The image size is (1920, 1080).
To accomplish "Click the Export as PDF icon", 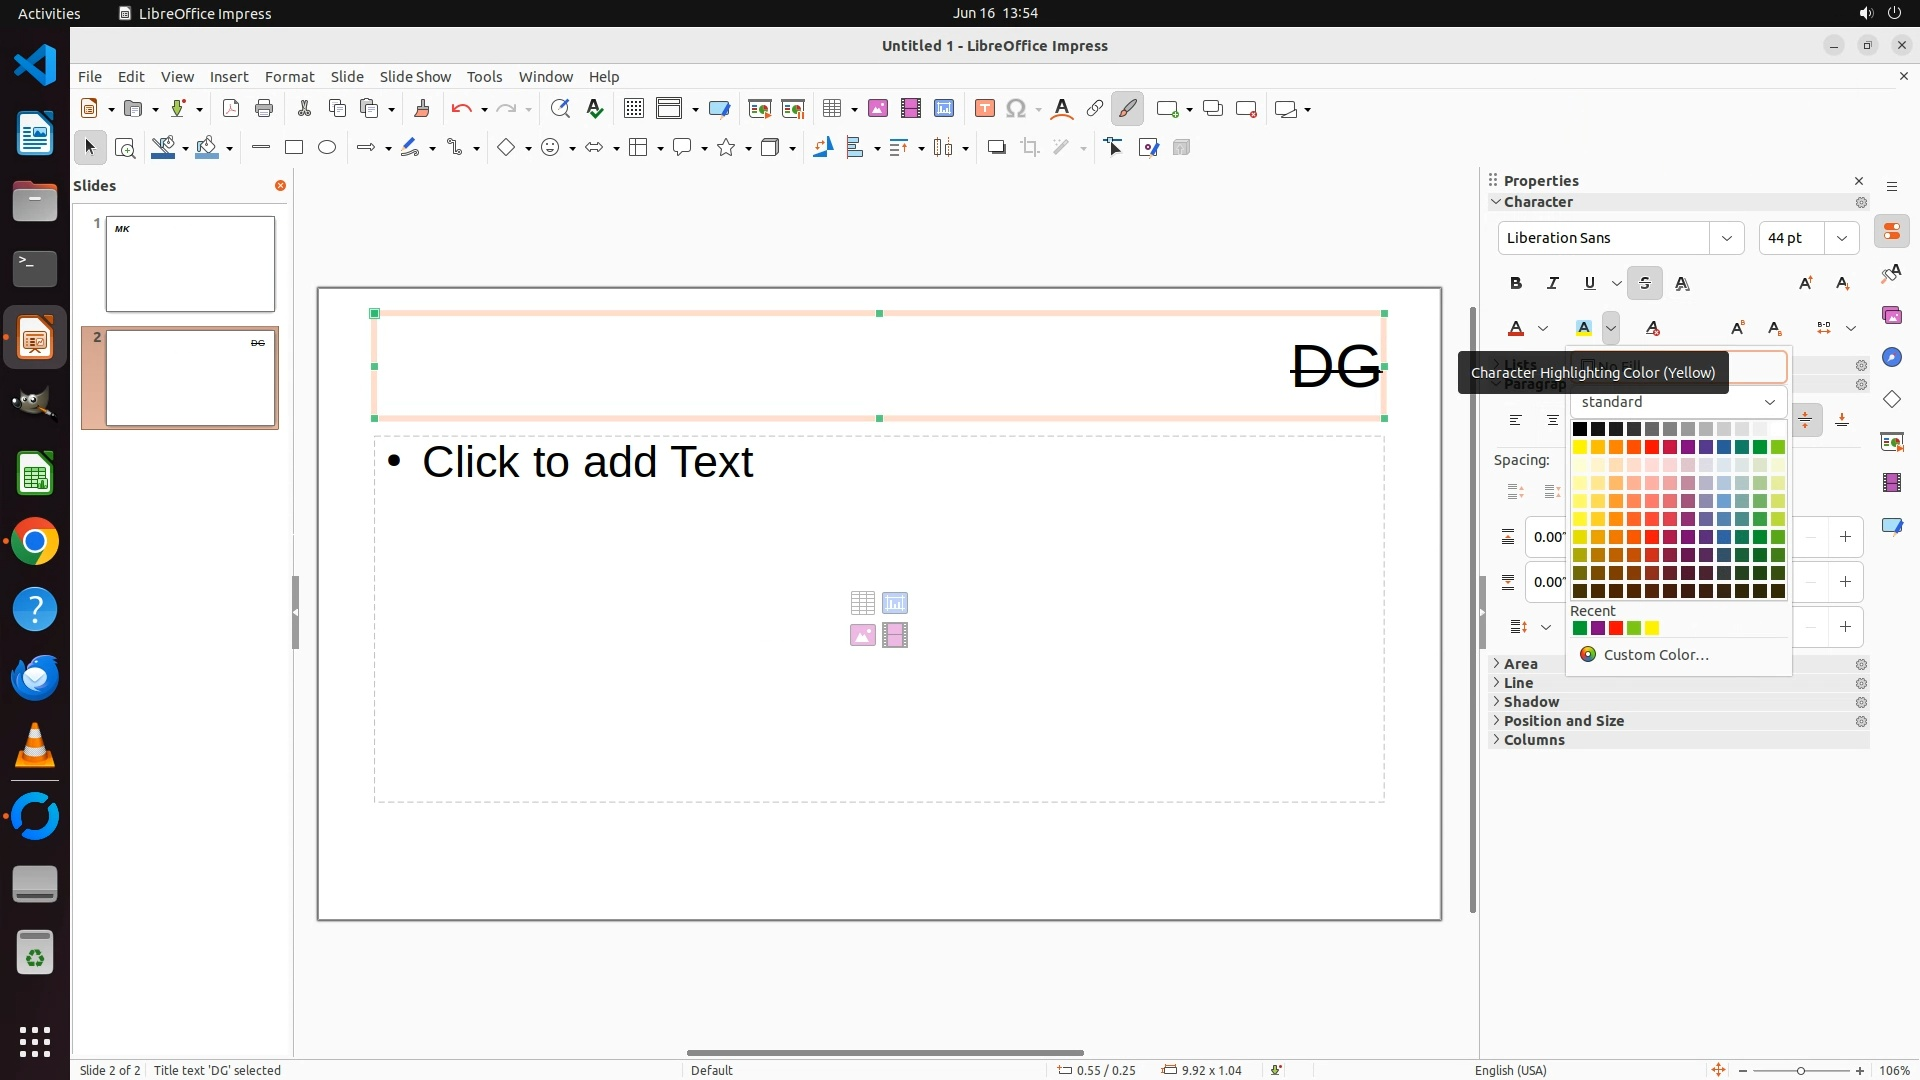I will tap(231, 109).
